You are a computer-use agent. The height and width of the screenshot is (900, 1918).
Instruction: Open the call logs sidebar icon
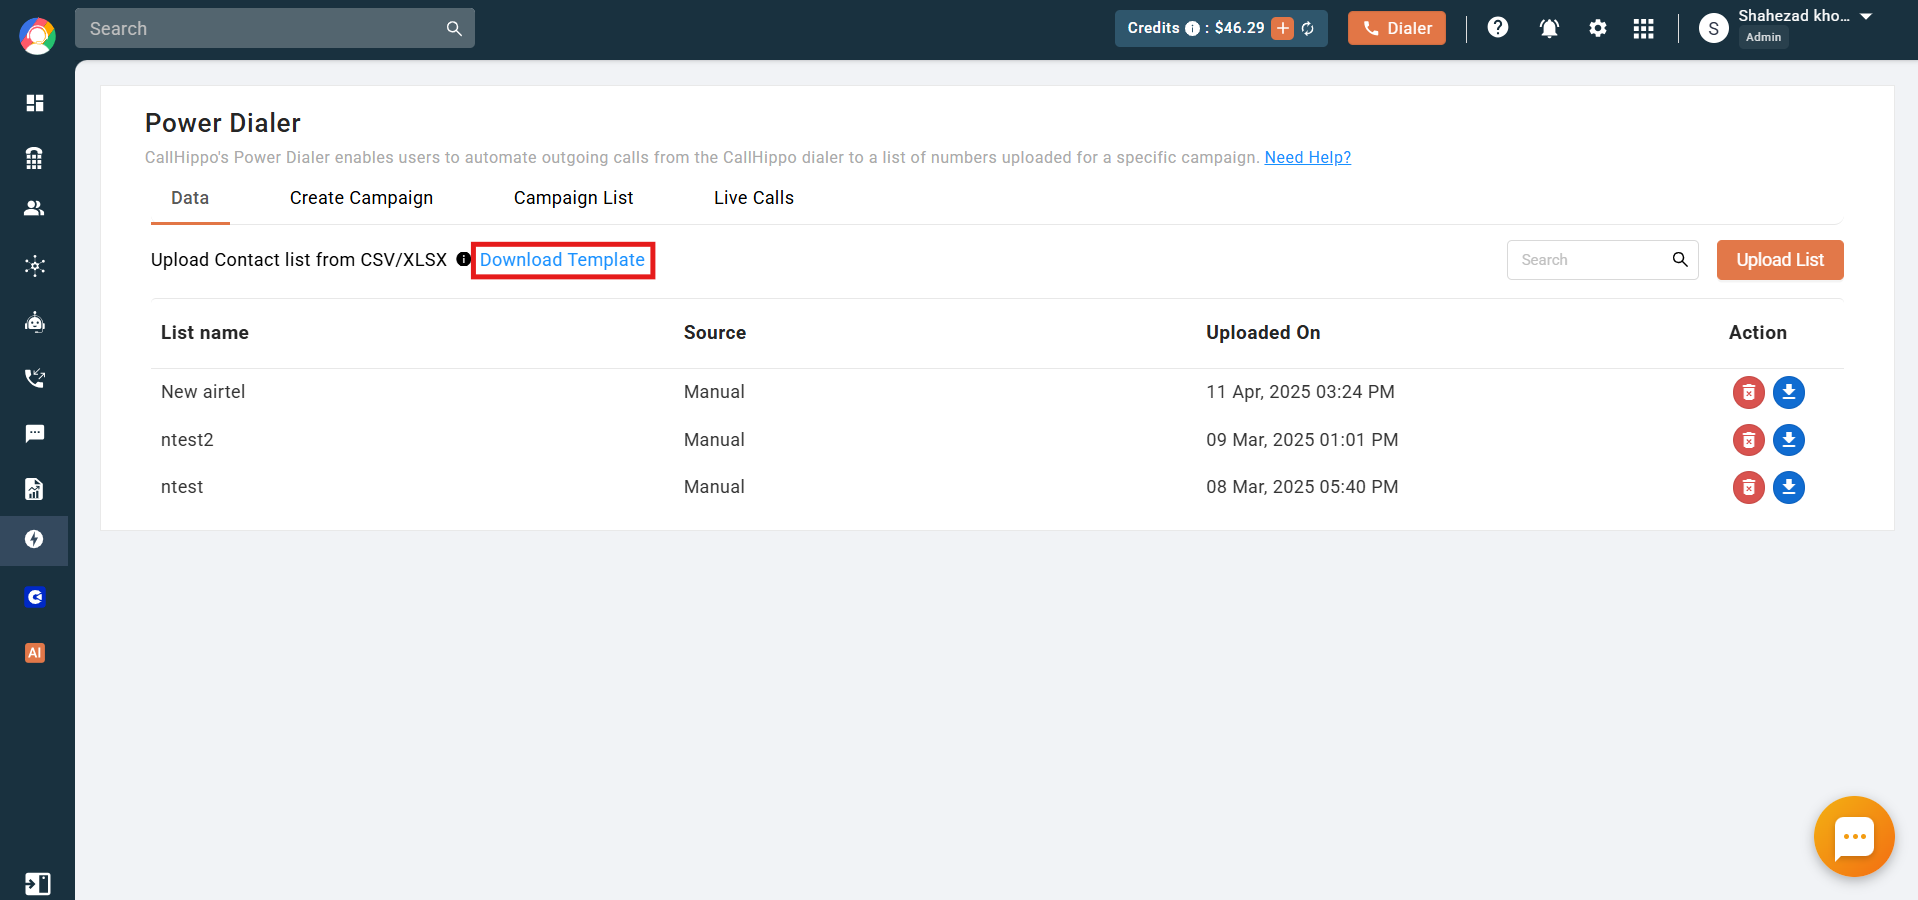(x=35, y=378)
